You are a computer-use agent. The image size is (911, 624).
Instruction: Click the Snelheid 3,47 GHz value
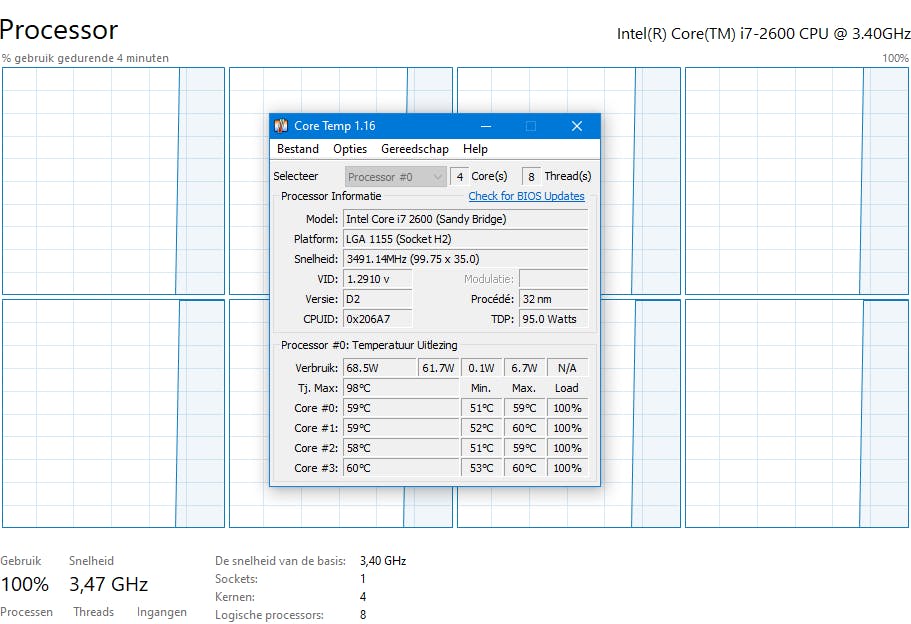click(109, 584)
